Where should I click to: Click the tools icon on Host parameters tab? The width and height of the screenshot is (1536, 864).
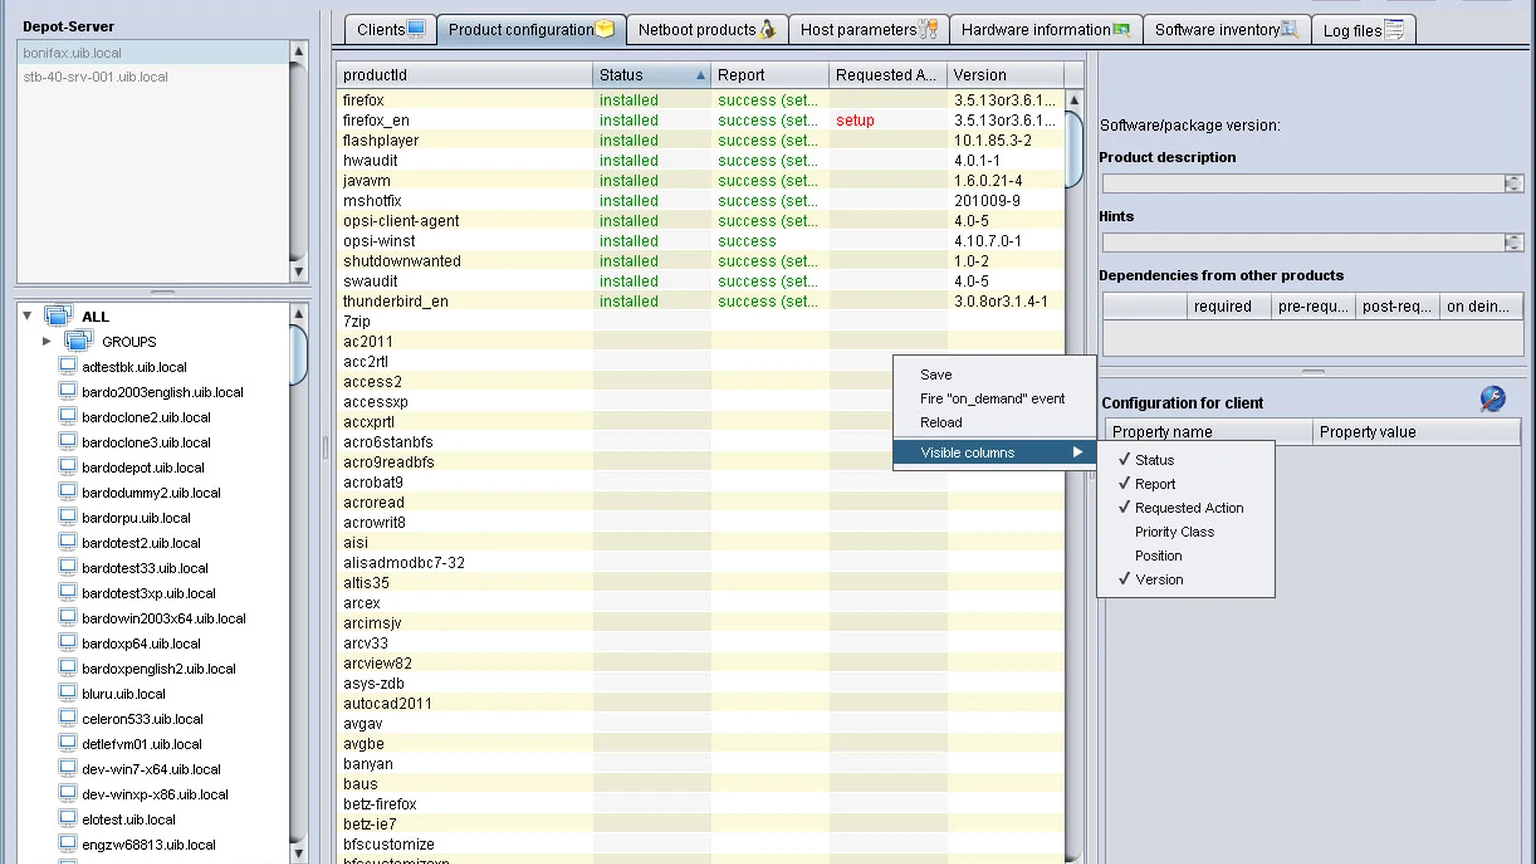tap(929, 29)
